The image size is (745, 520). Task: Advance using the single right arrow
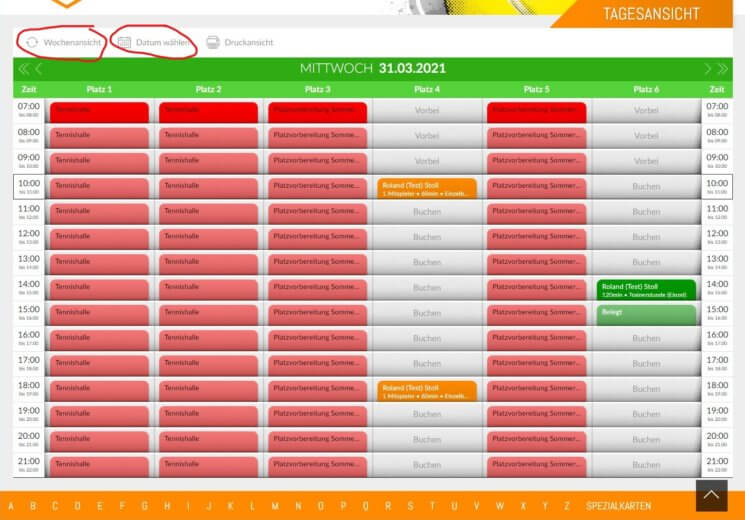[x=708, y=69]
